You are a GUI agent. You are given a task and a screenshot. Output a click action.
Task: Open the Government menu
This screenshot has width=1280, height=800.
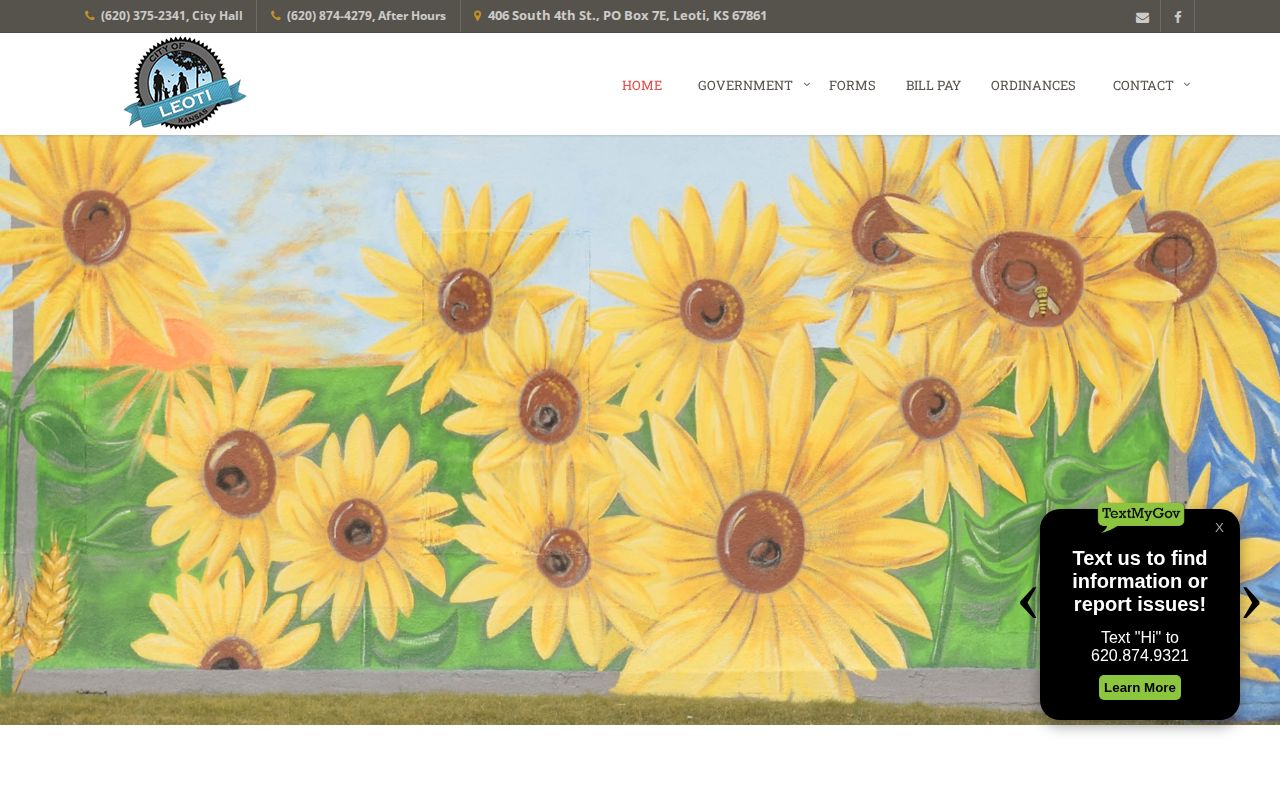745,86
